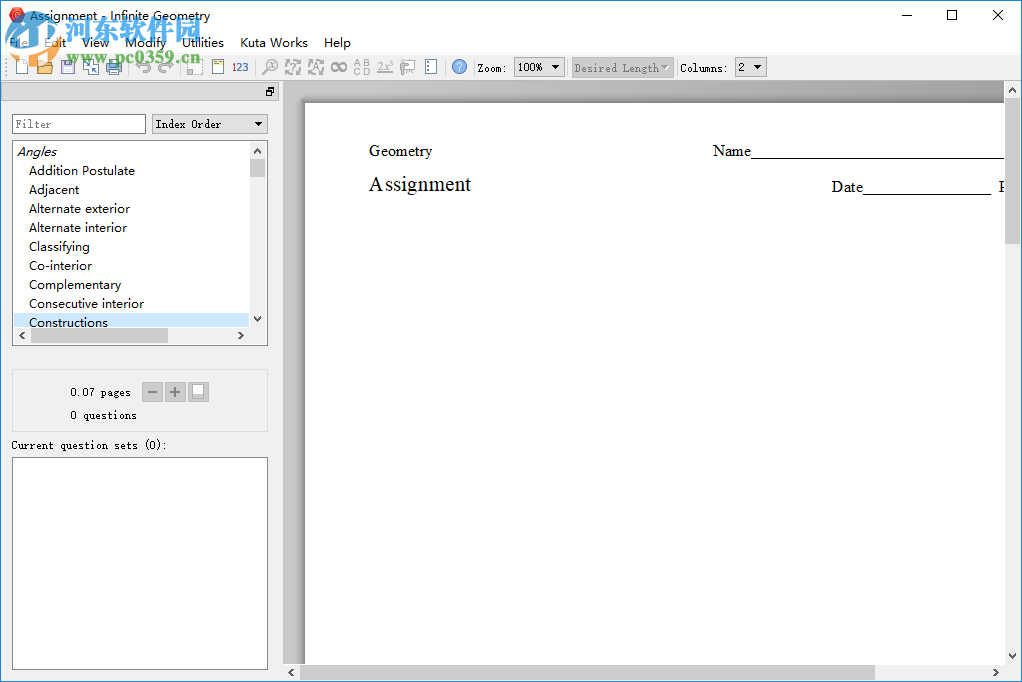The width and height of the screenshot is (1022, 682).
Task: Click document horizontal scrollbar right arrow
Action: [x=995, y=672]
